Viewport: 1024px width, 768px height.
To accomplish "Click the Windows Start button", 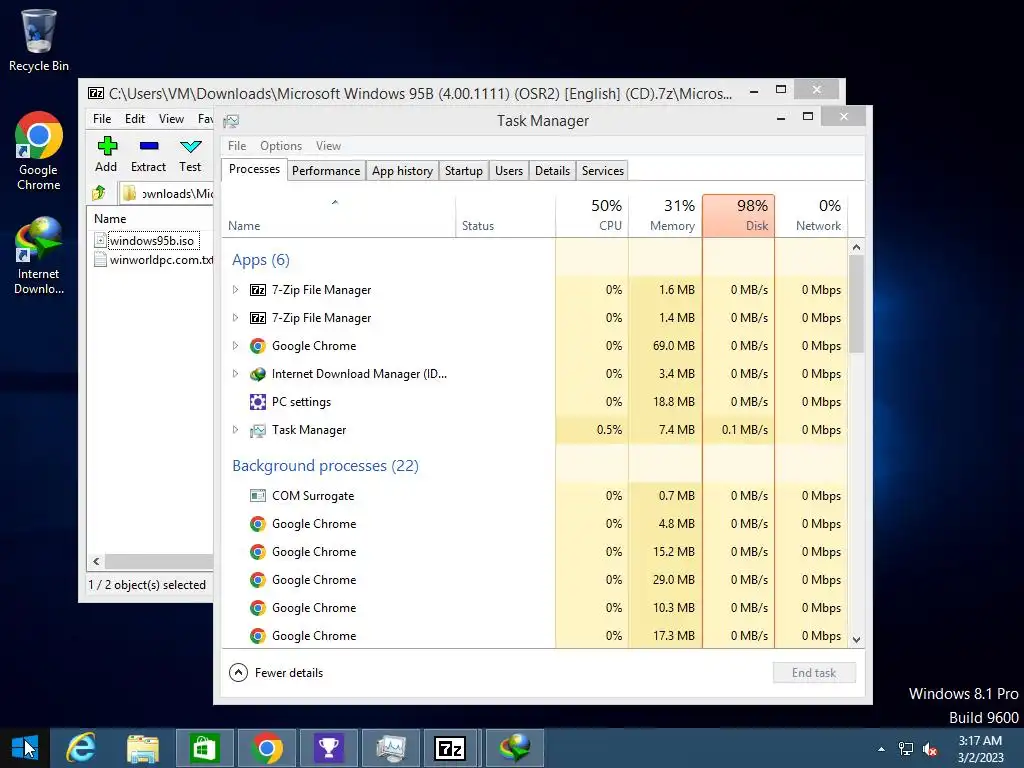I will pyautogui.click(x=24, y=748).
